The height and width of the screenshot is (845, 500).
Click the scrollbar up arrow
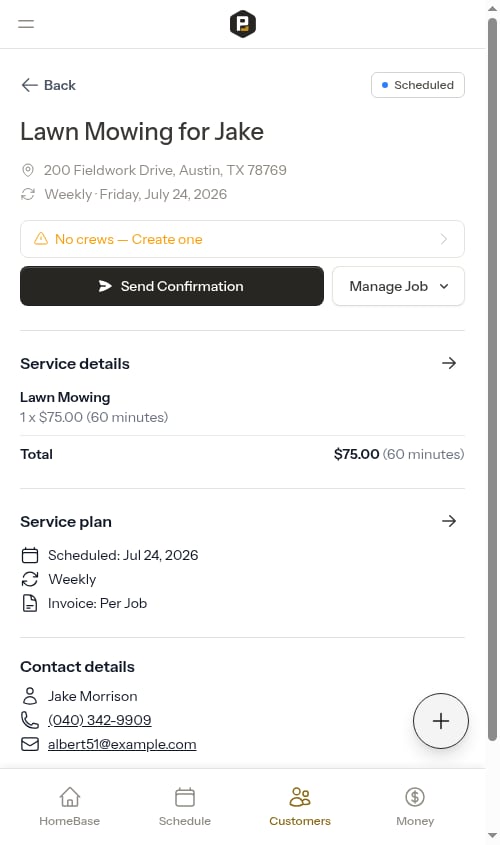coord(492,9)
